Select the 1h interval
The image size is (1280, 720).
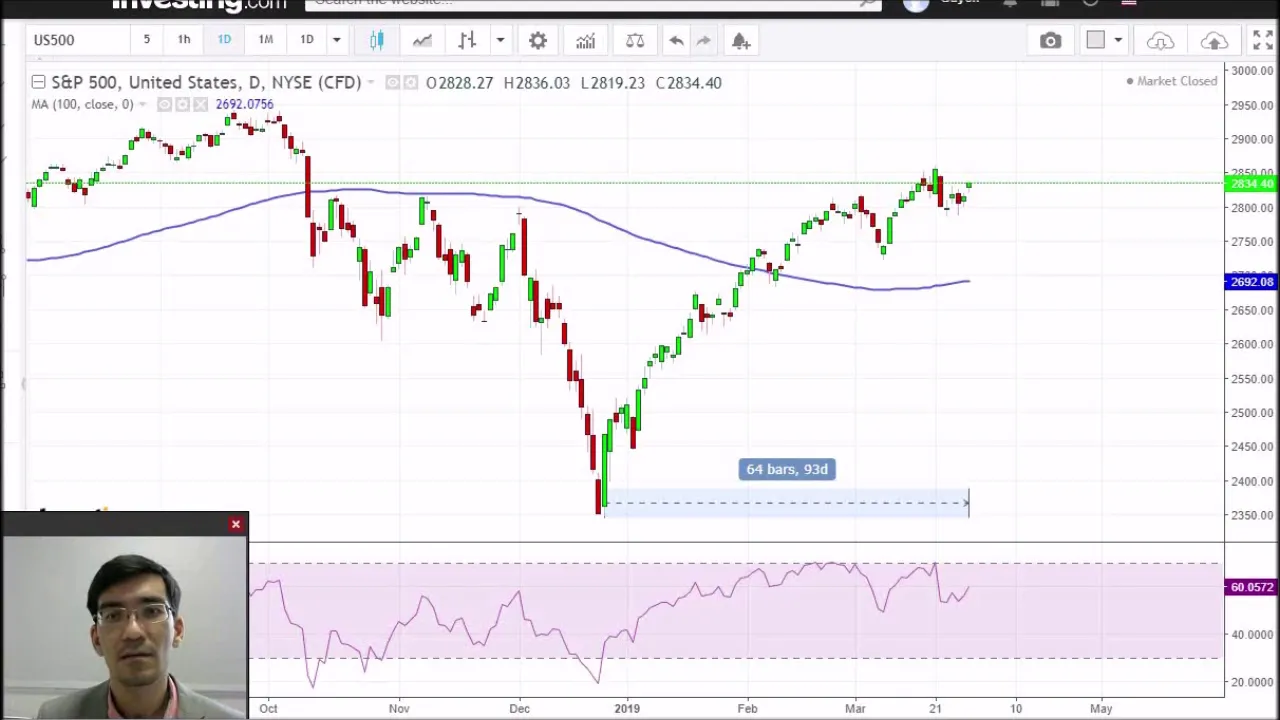pyautogui.click(x=184, y=40)
